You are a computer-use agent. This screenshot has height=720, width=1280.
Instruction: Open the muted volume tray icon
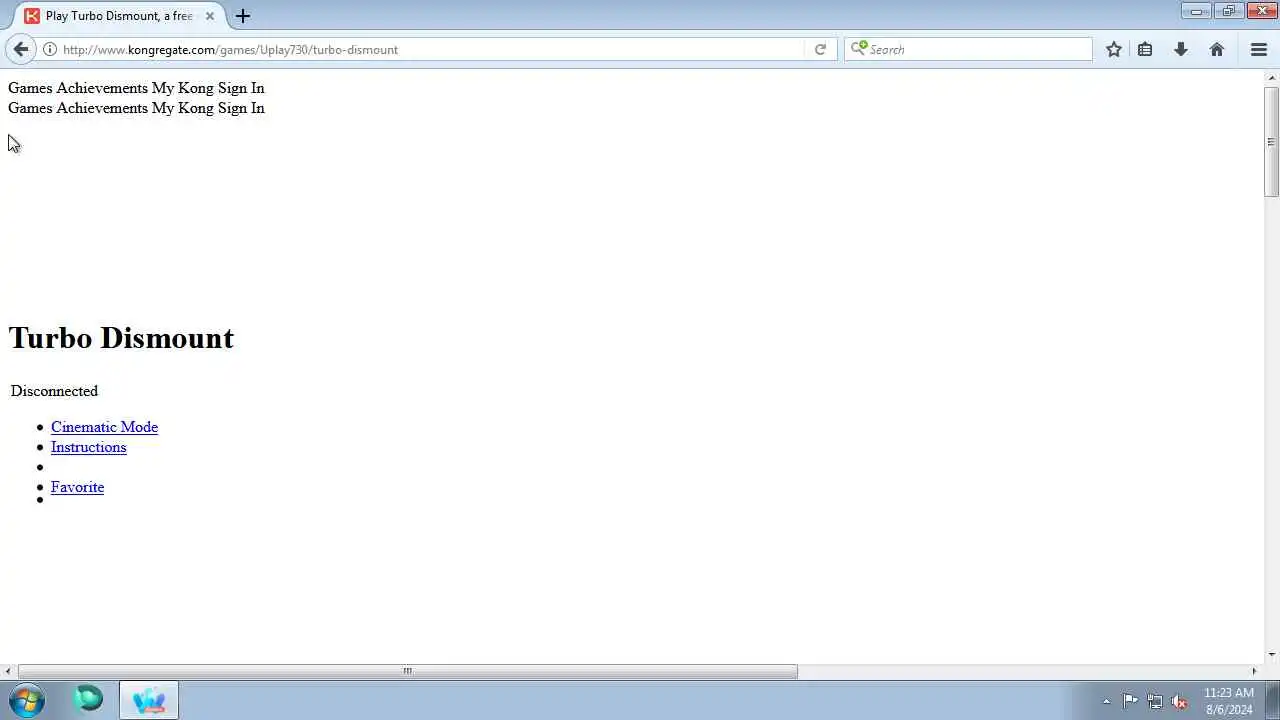click(1180, 701)
